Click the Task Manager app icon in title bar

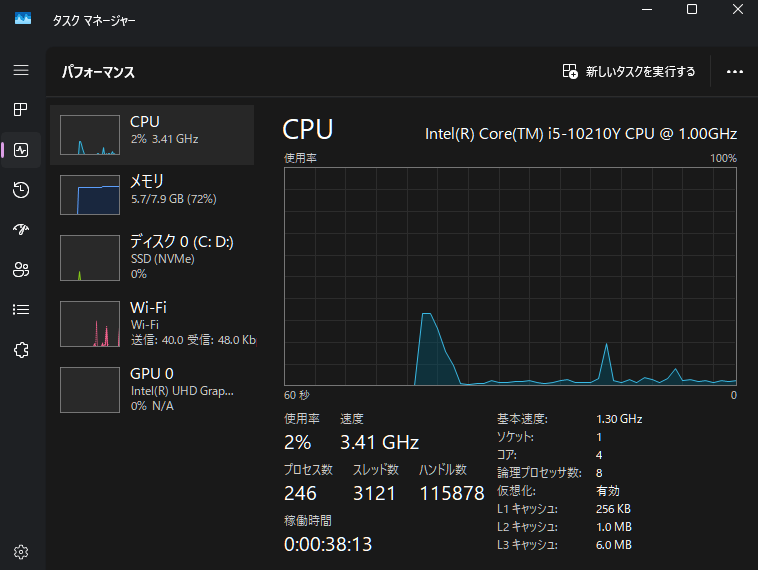23,19
